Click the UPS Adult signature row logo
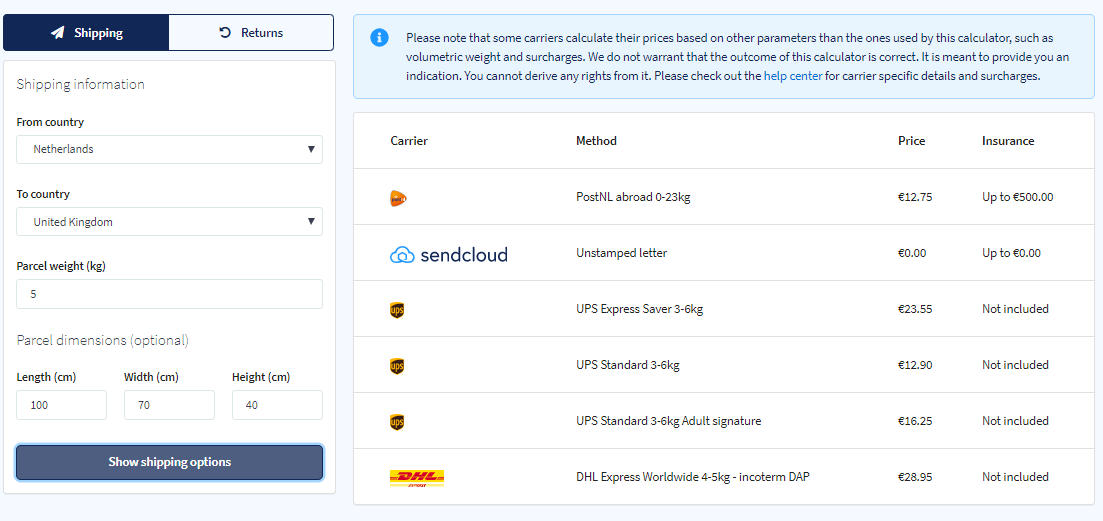 point(397,423)
